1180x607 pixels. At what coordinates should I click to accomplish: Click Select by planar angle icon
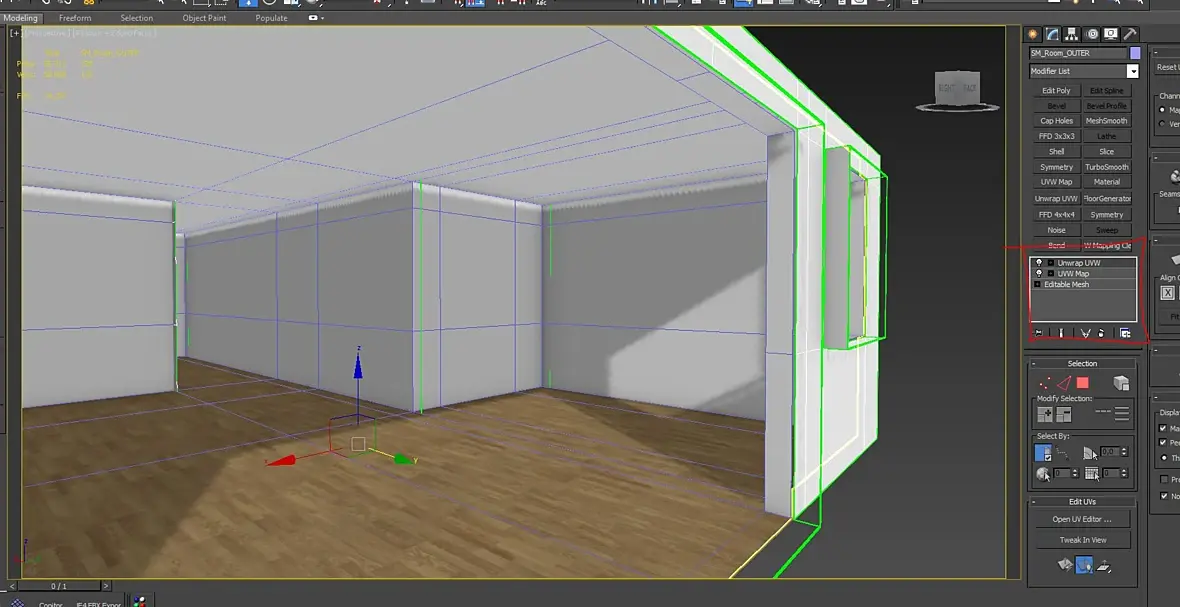[1090, 453]
